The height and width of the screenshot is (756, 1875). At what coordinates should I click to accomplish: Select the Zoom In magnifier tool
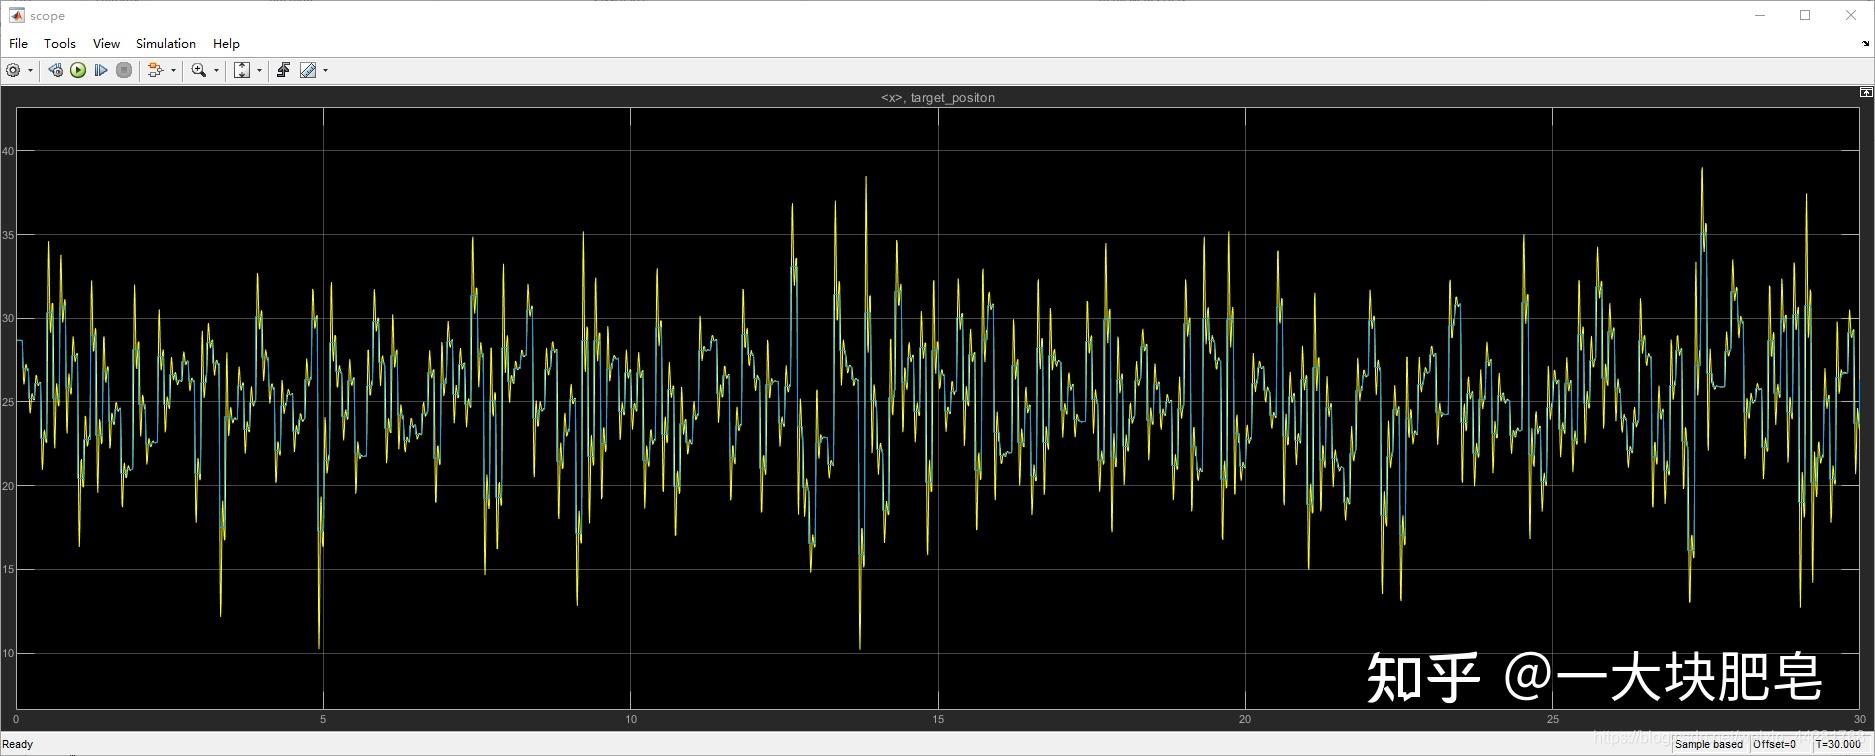[x=198, y=70]
